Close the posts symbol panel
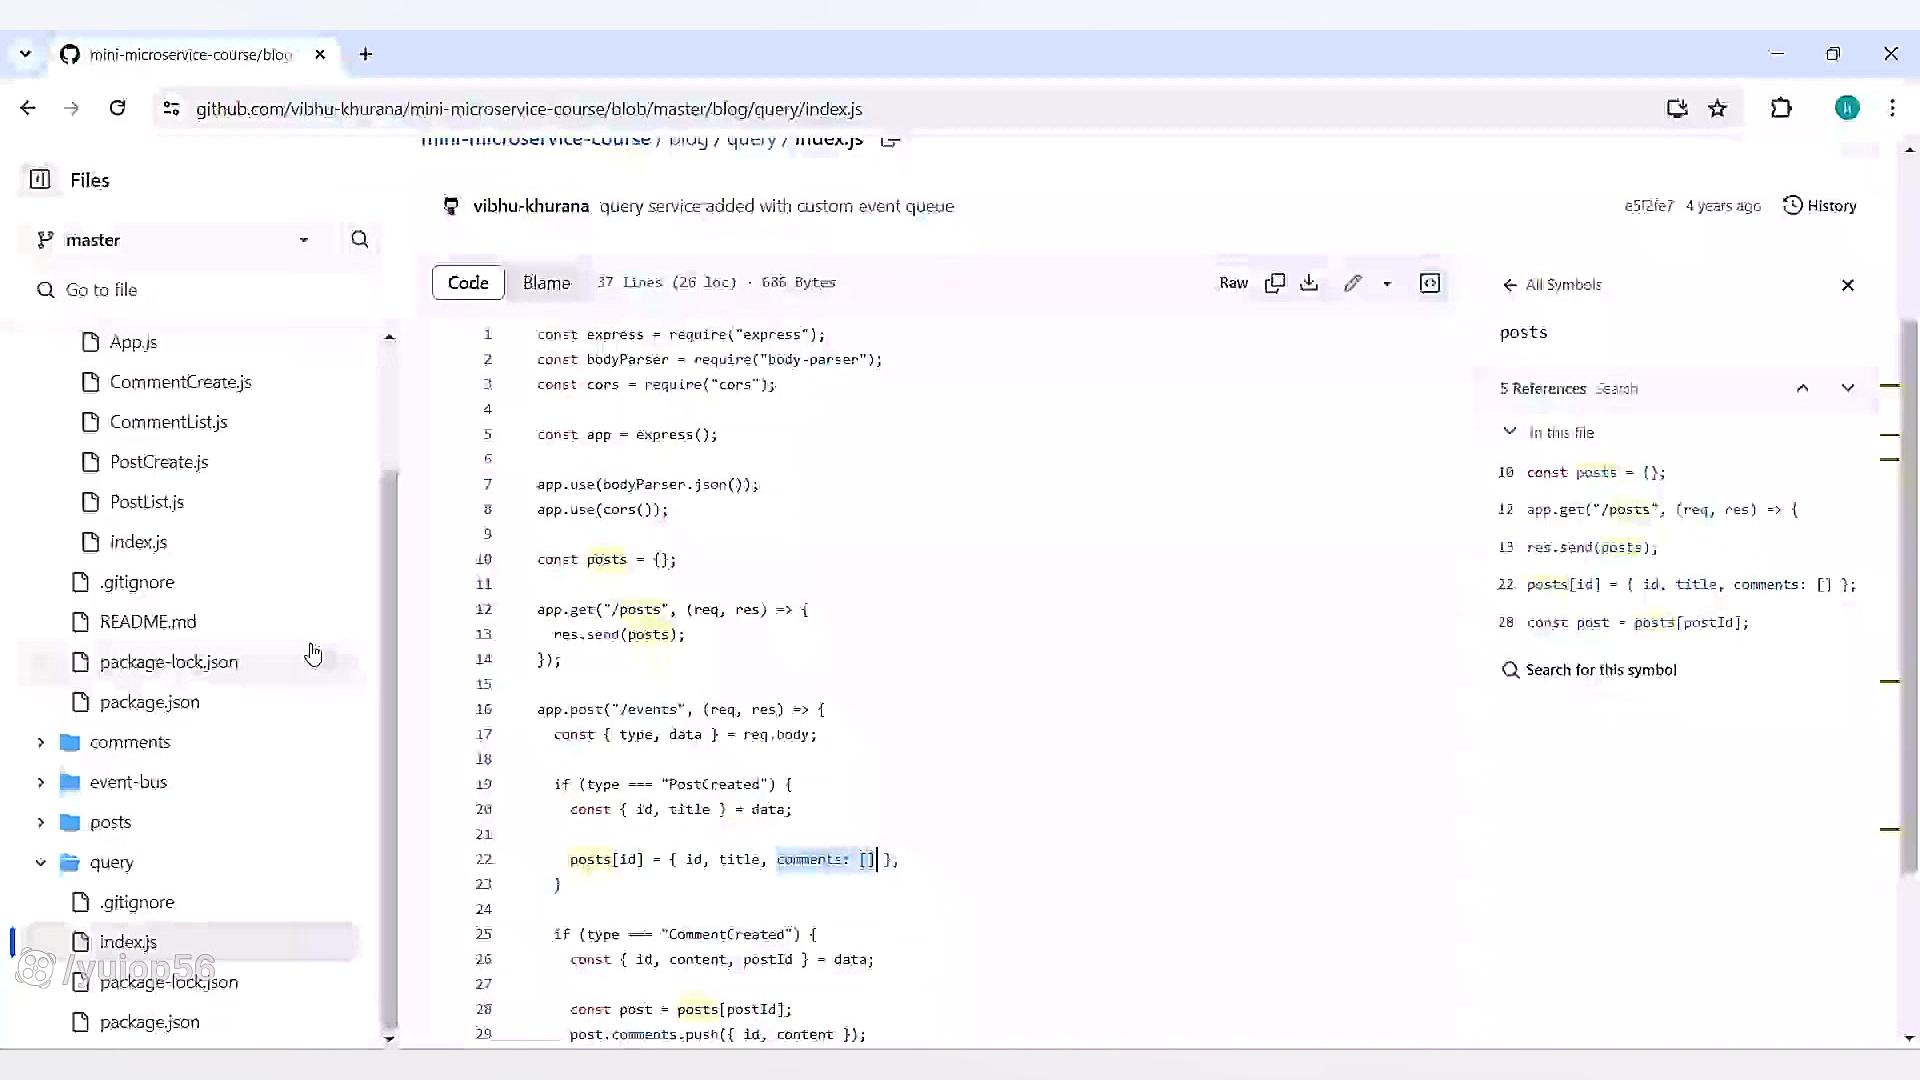 point(1848,285)
